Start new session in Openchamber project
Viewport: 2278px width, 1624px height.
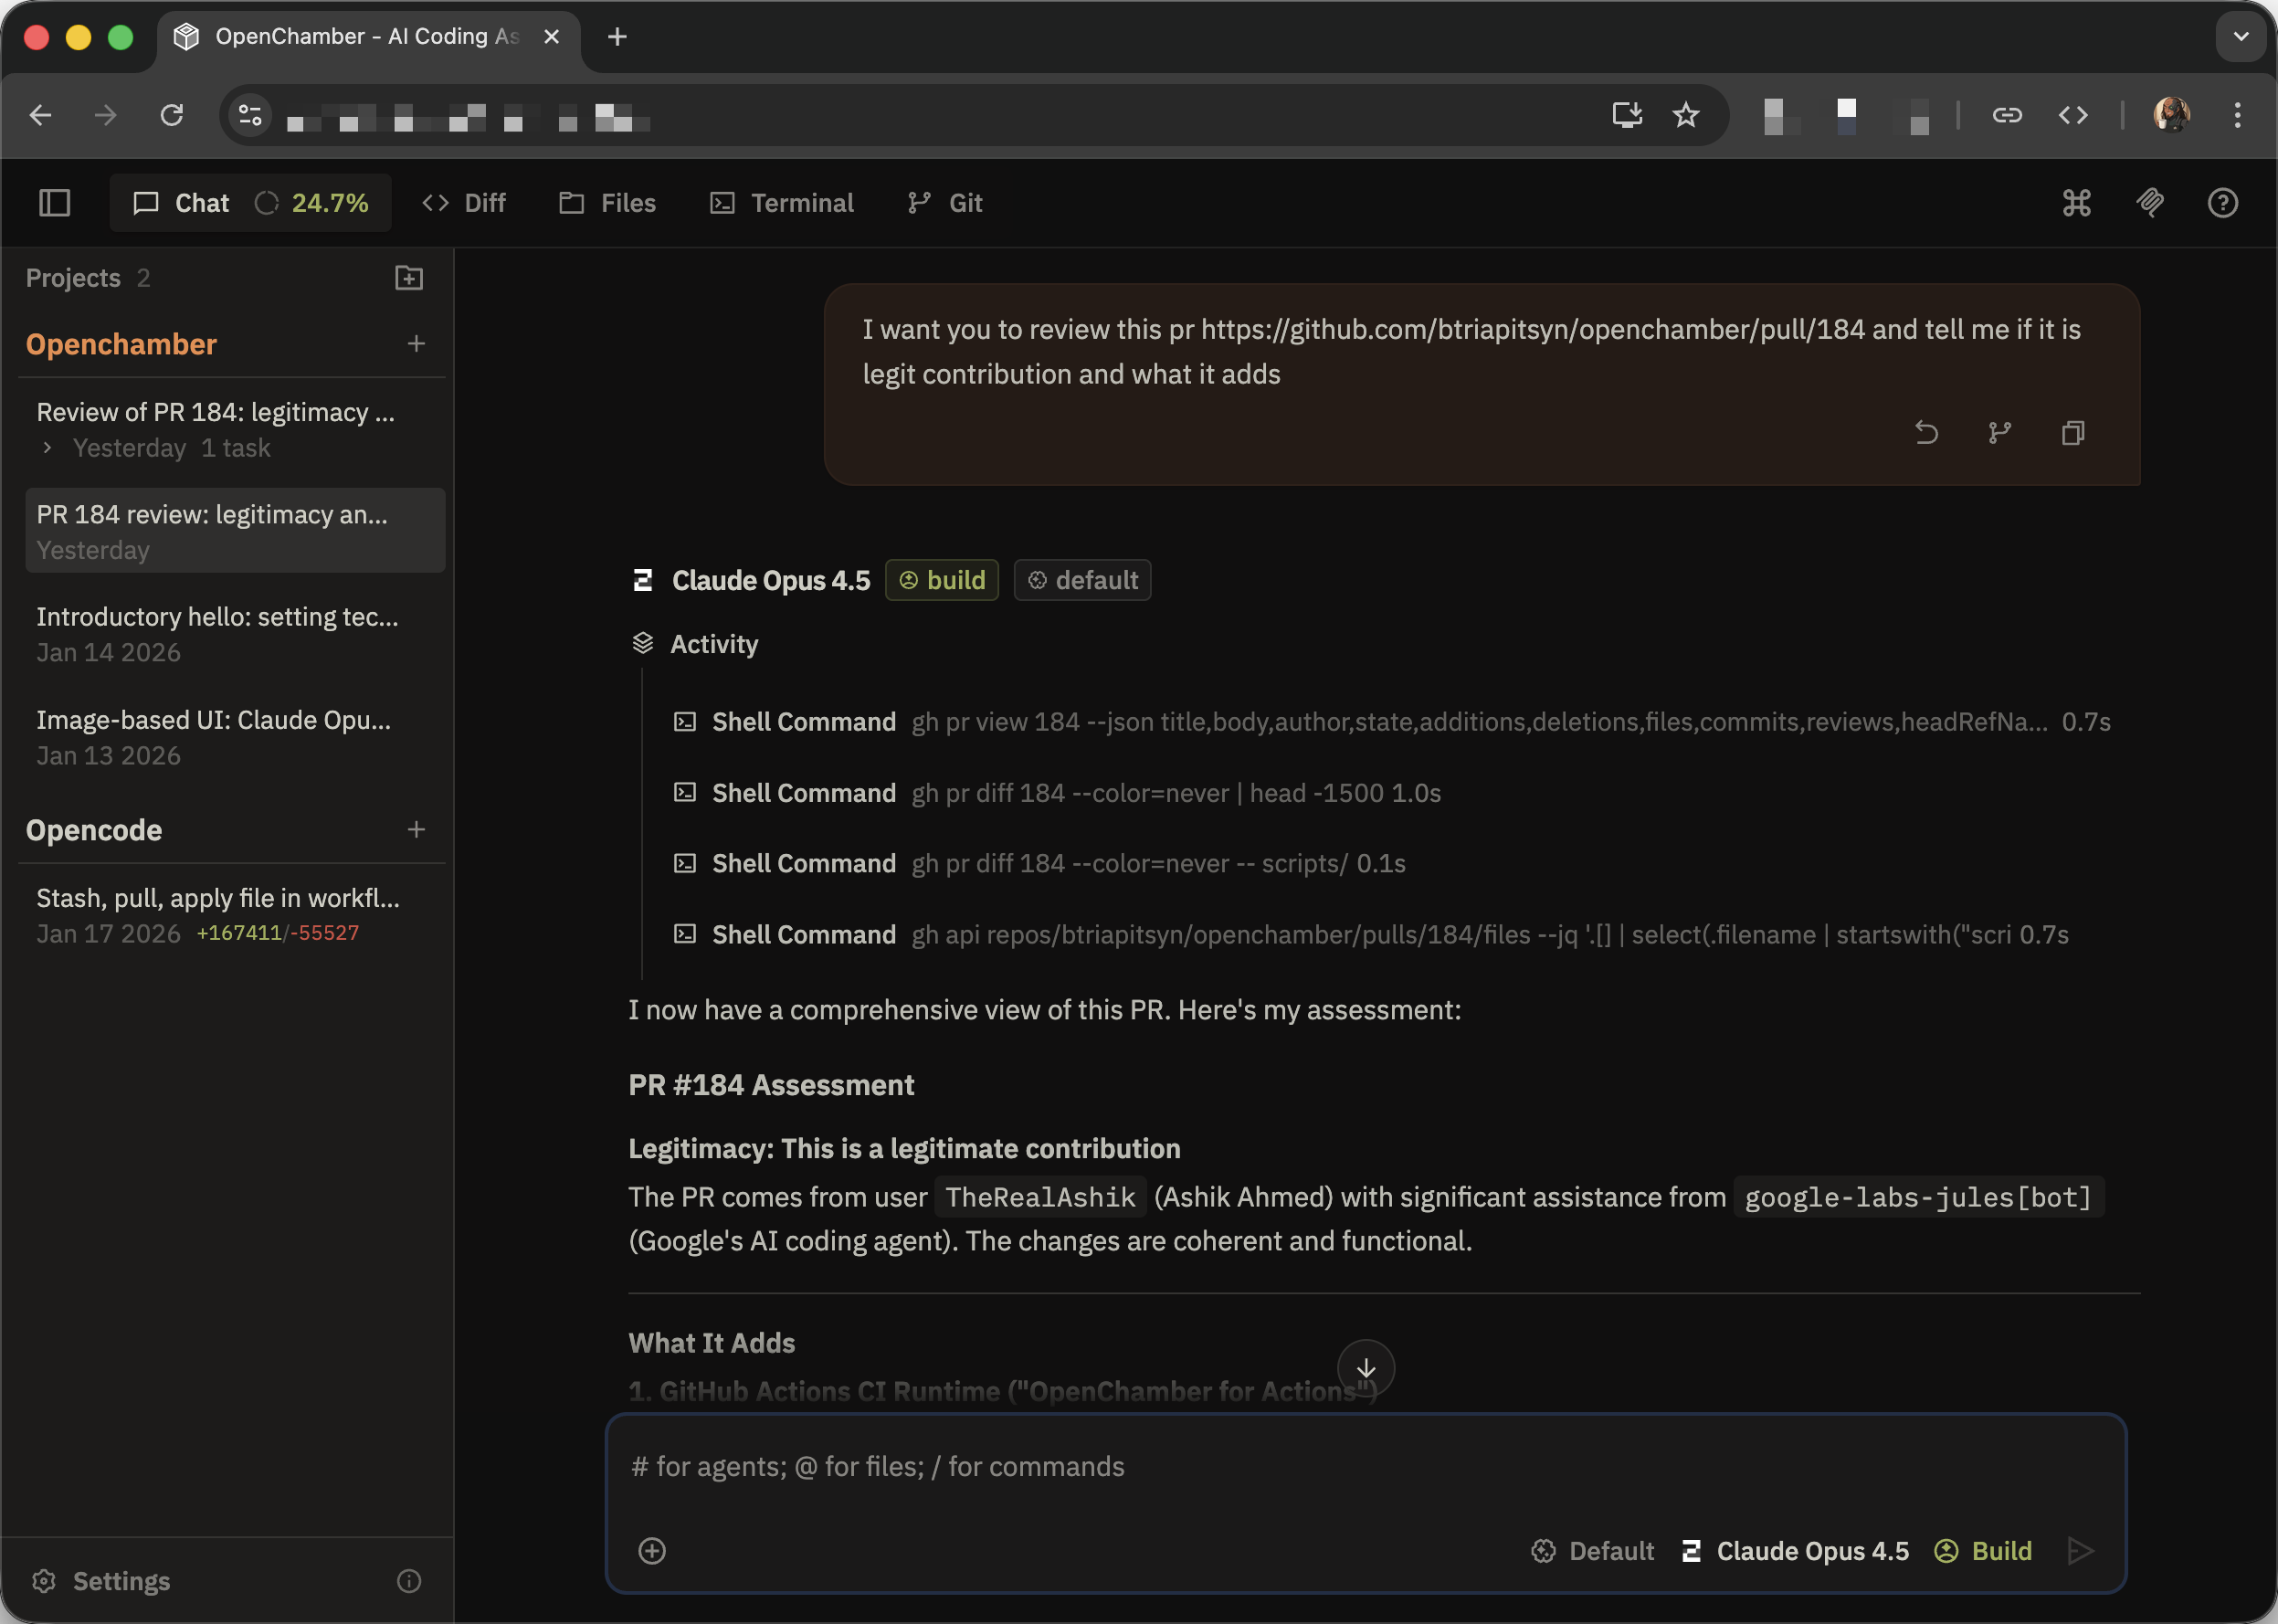coord(416,344)
